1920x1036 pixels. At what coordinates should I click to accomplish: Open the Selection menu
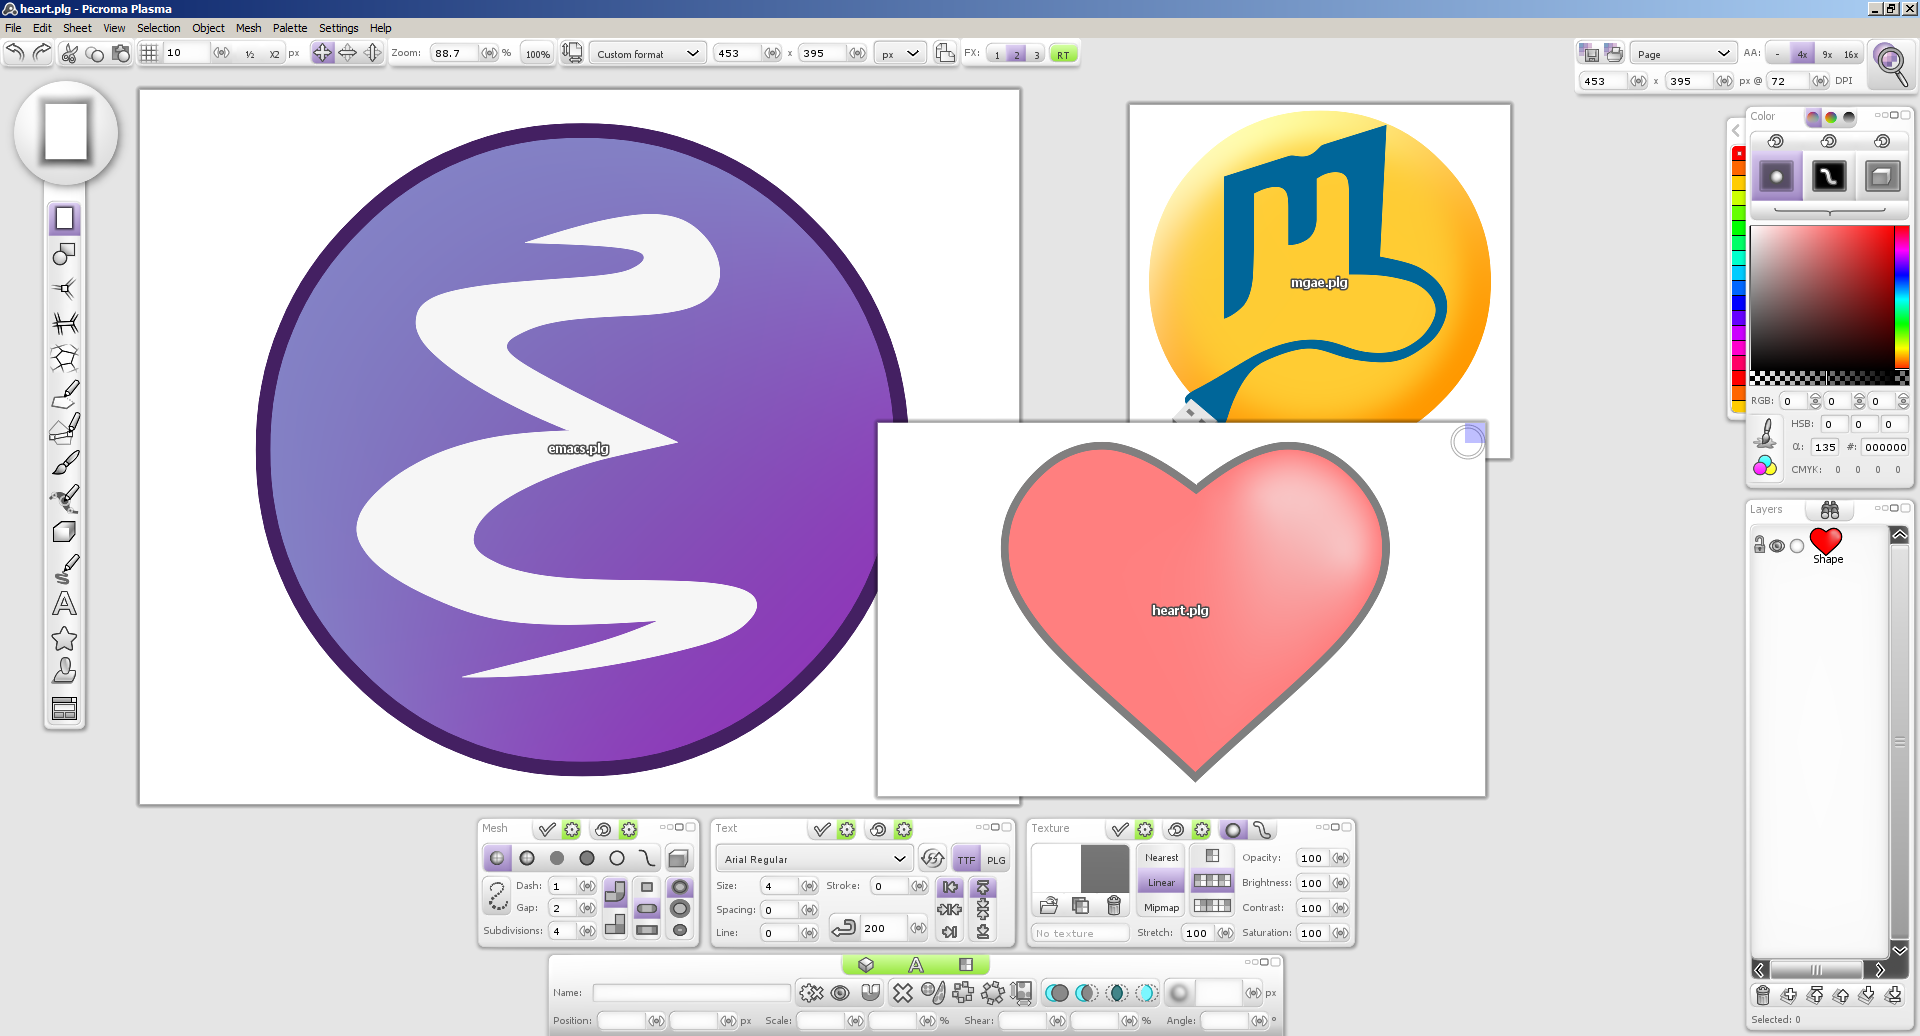coord(158,28)
